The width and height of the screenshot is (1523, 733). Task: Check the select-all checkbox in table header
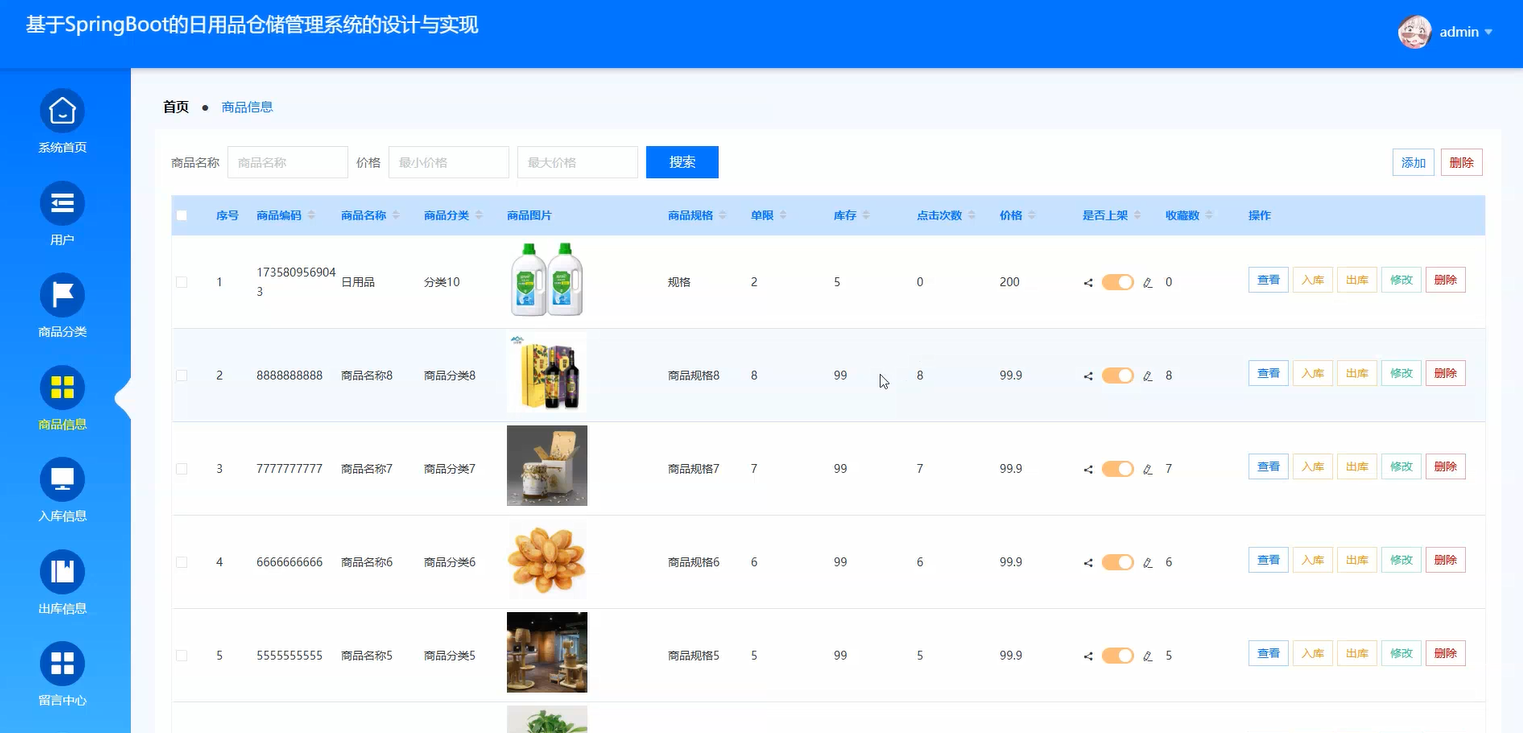[x=182, y=215]
